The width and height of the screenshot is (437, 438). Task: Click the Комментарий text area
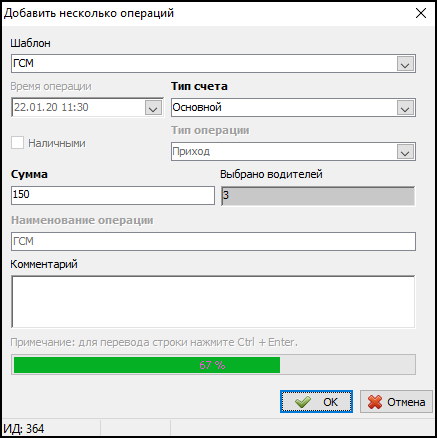pos(213,302)
